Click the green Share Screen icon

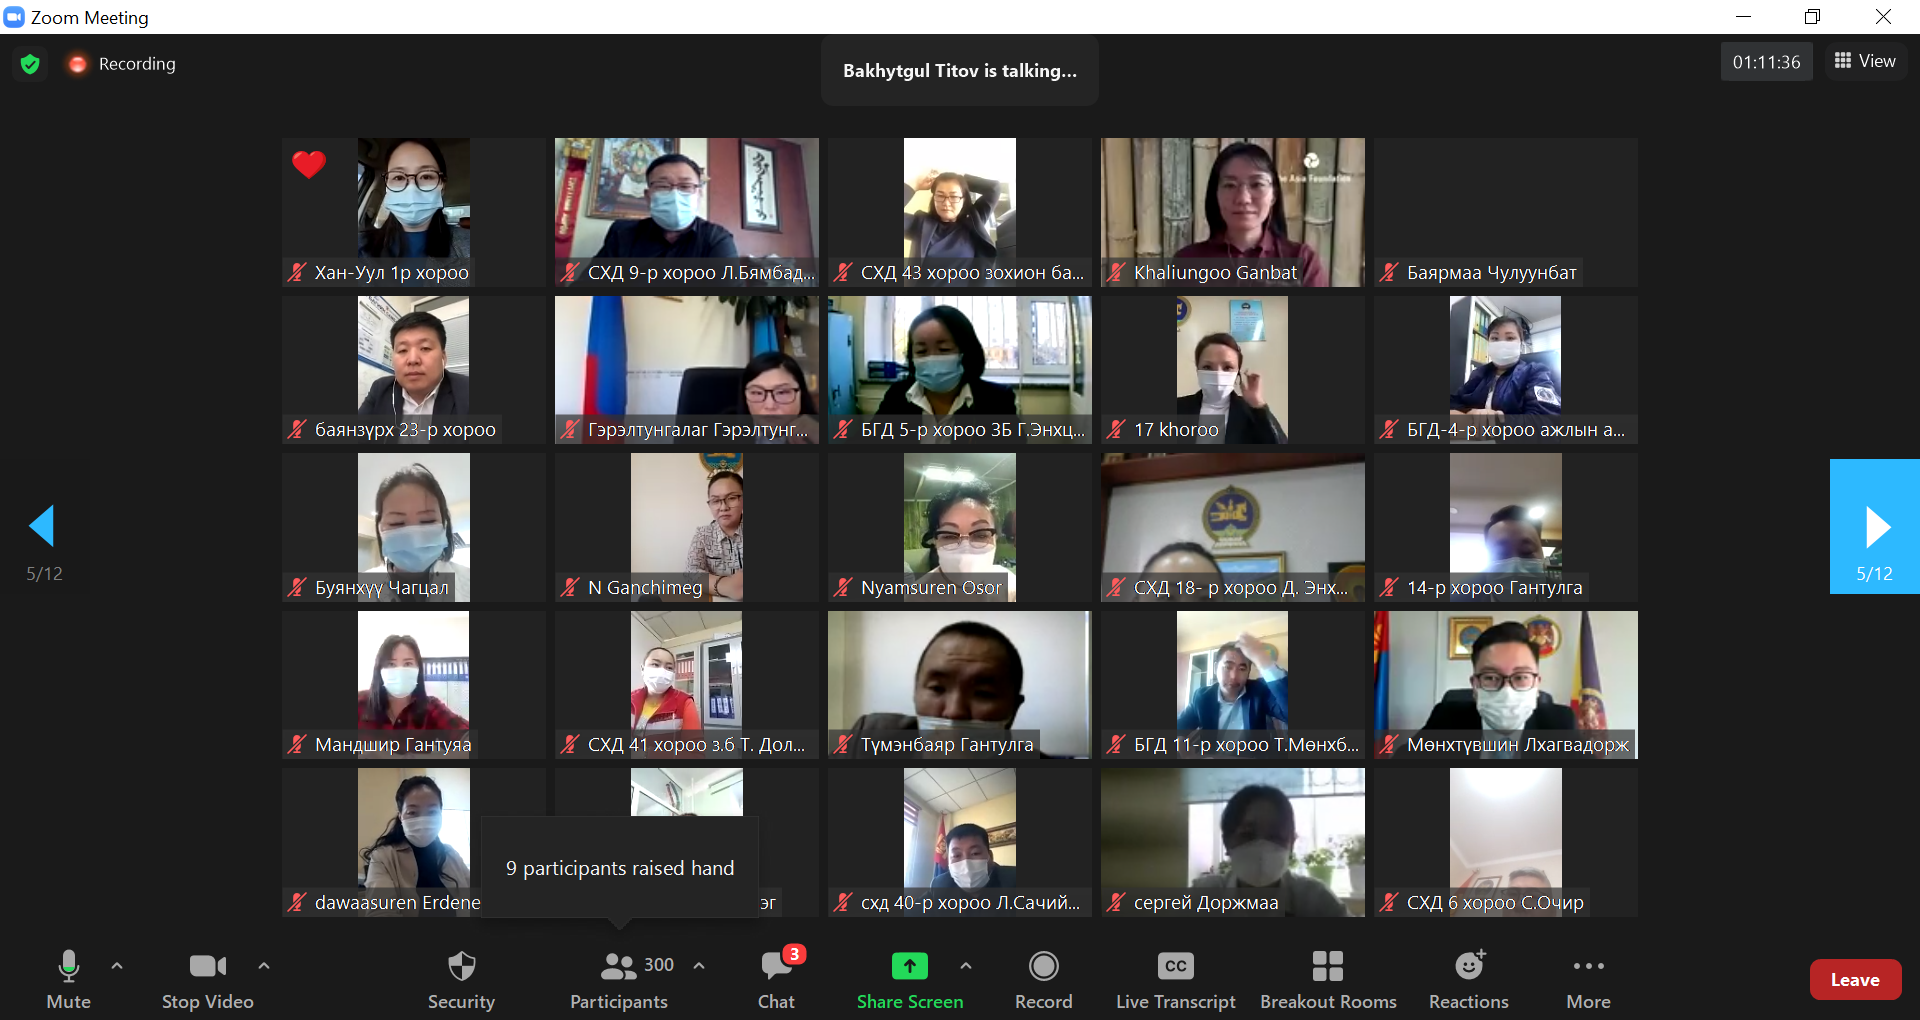909,966
